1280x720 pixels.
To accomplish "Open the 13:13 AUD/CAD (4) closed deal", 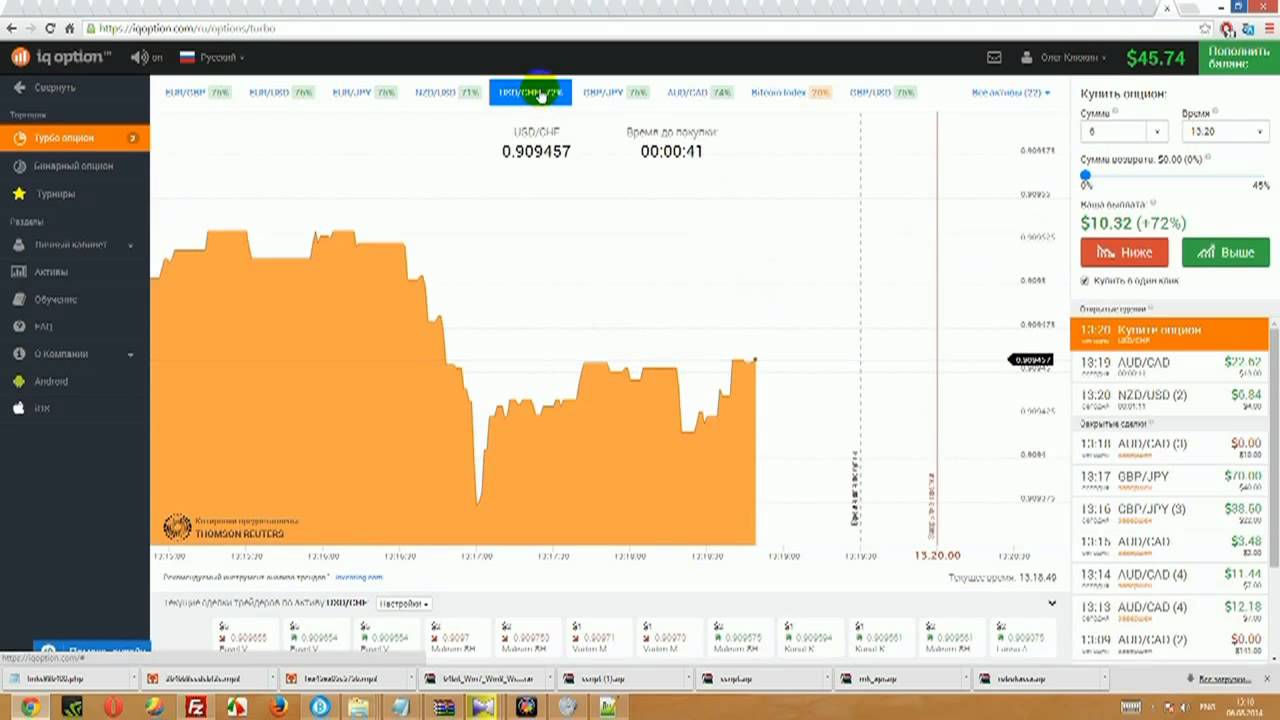I will click(1169, 612).
